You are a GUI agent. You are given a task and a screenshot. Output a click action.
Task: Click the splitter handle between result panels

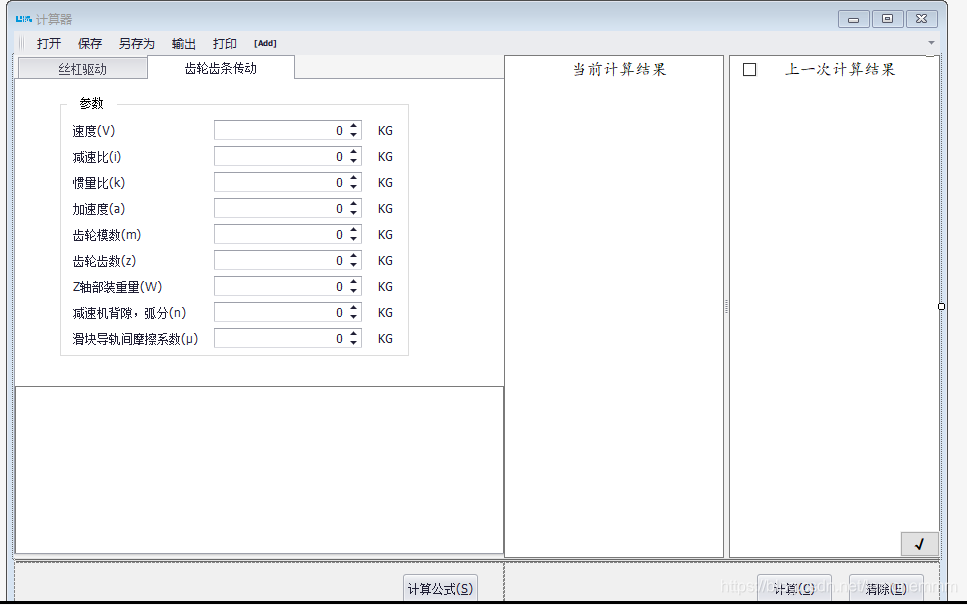[x=726, y=307]
